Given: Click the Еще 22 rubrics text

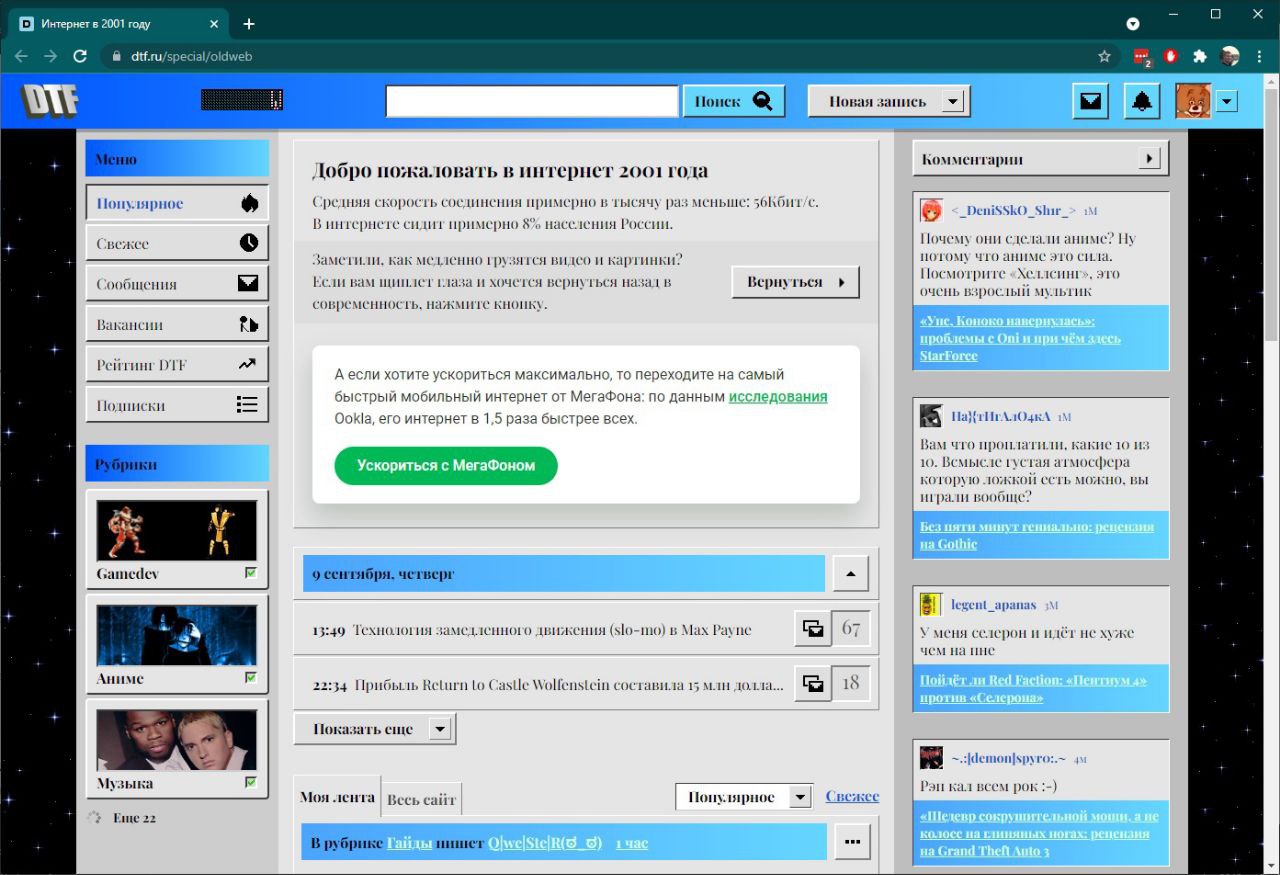Looking at the screenshot, I should pyautogui.click(x=134, y=818).
